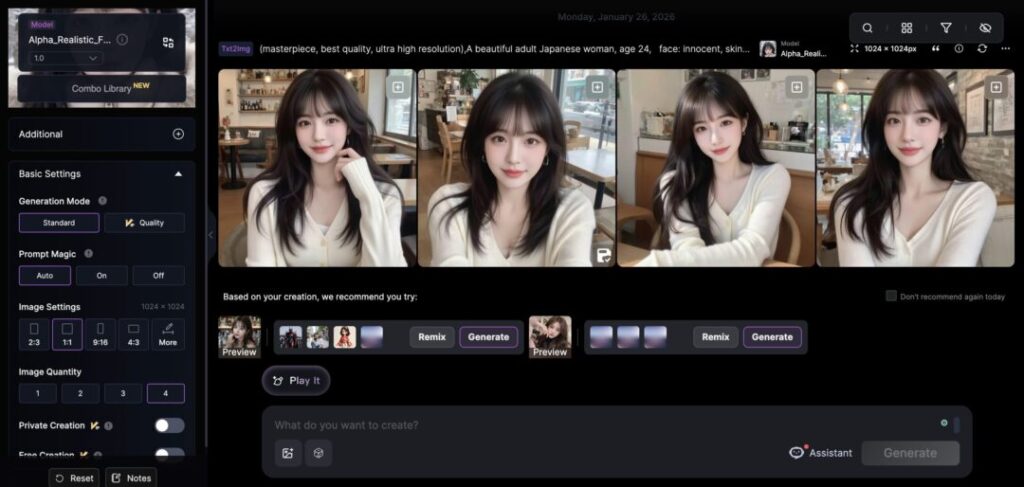Screen dimensions: 1024x487
Task: Click the 3D cube icon in prompt box
Action: (318, 453)
